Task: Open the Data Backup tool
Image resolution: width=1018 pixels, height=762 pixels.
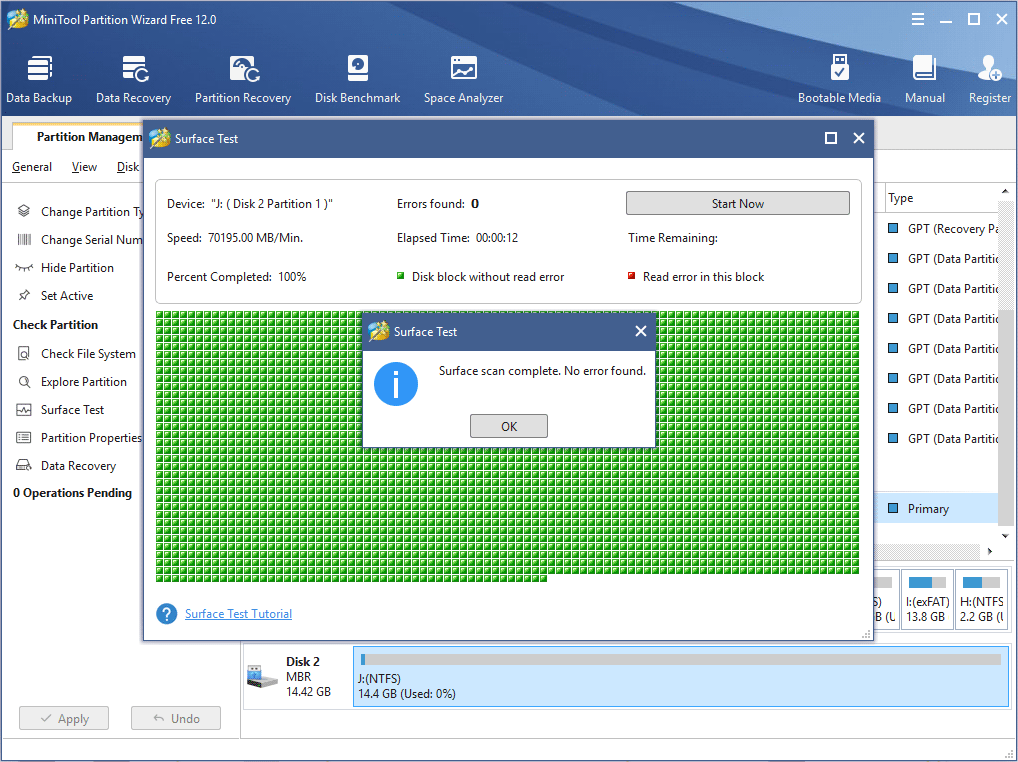Action: tap(39, 79)
